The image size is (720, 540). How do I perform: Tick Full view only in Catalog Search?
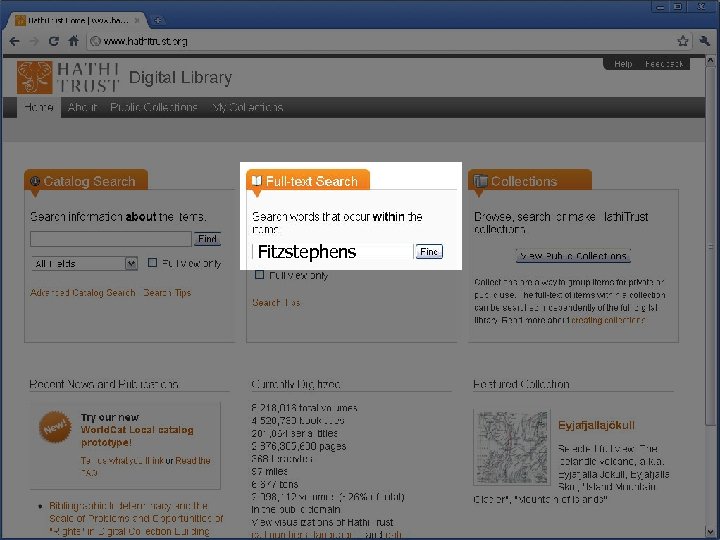click(x=152, y=263)
